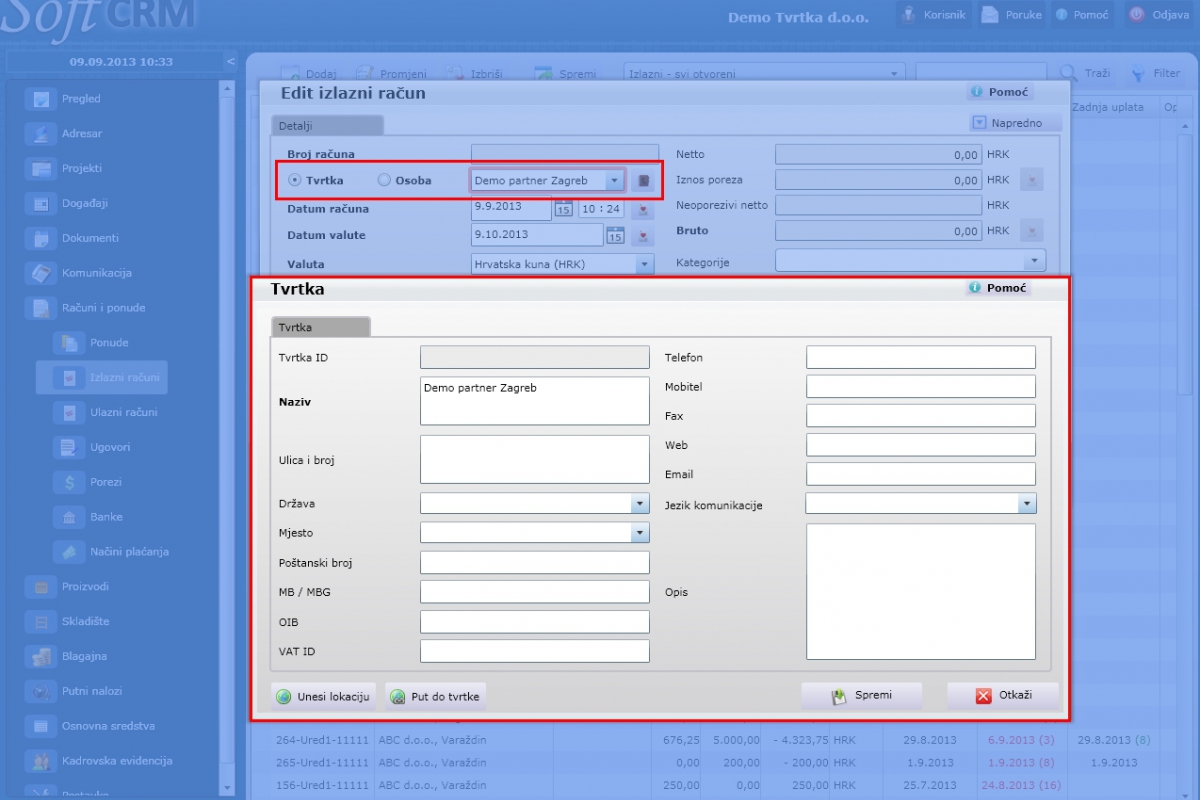
Task: Open Načini plaćanja in the sidebar
Action: click(129, 551)
